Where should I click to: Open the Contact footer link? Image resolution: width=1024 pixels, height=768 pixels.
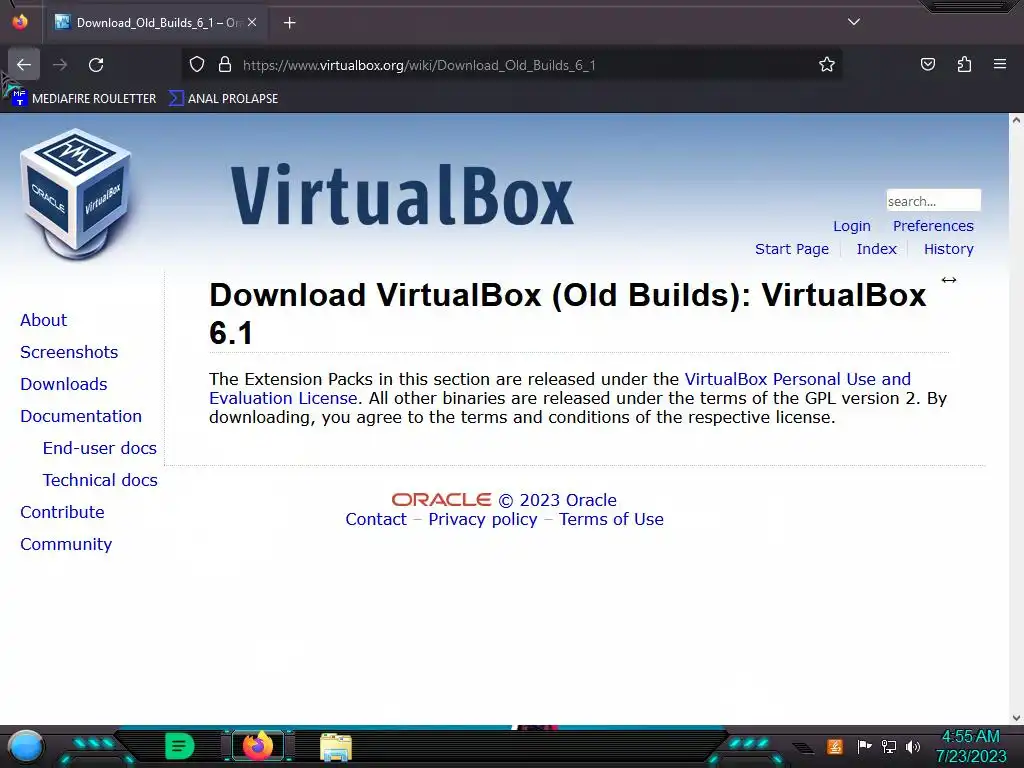pos(376,519)
